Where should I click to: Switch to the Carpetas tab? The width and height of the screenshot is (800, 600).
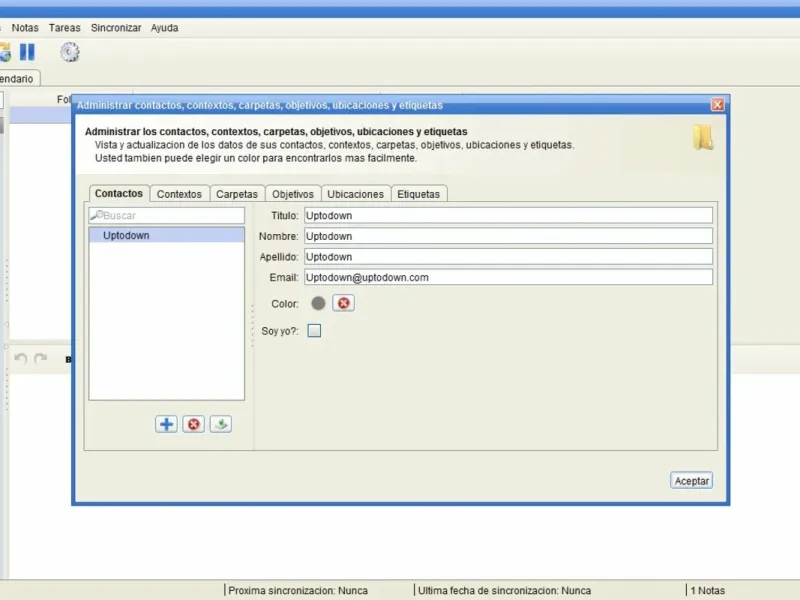[x=237, y=194]
